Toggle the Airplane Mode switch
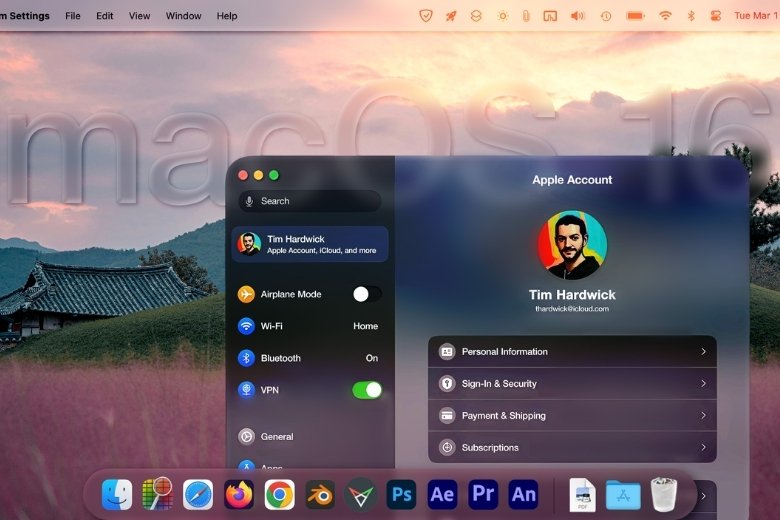 [367, 294]
